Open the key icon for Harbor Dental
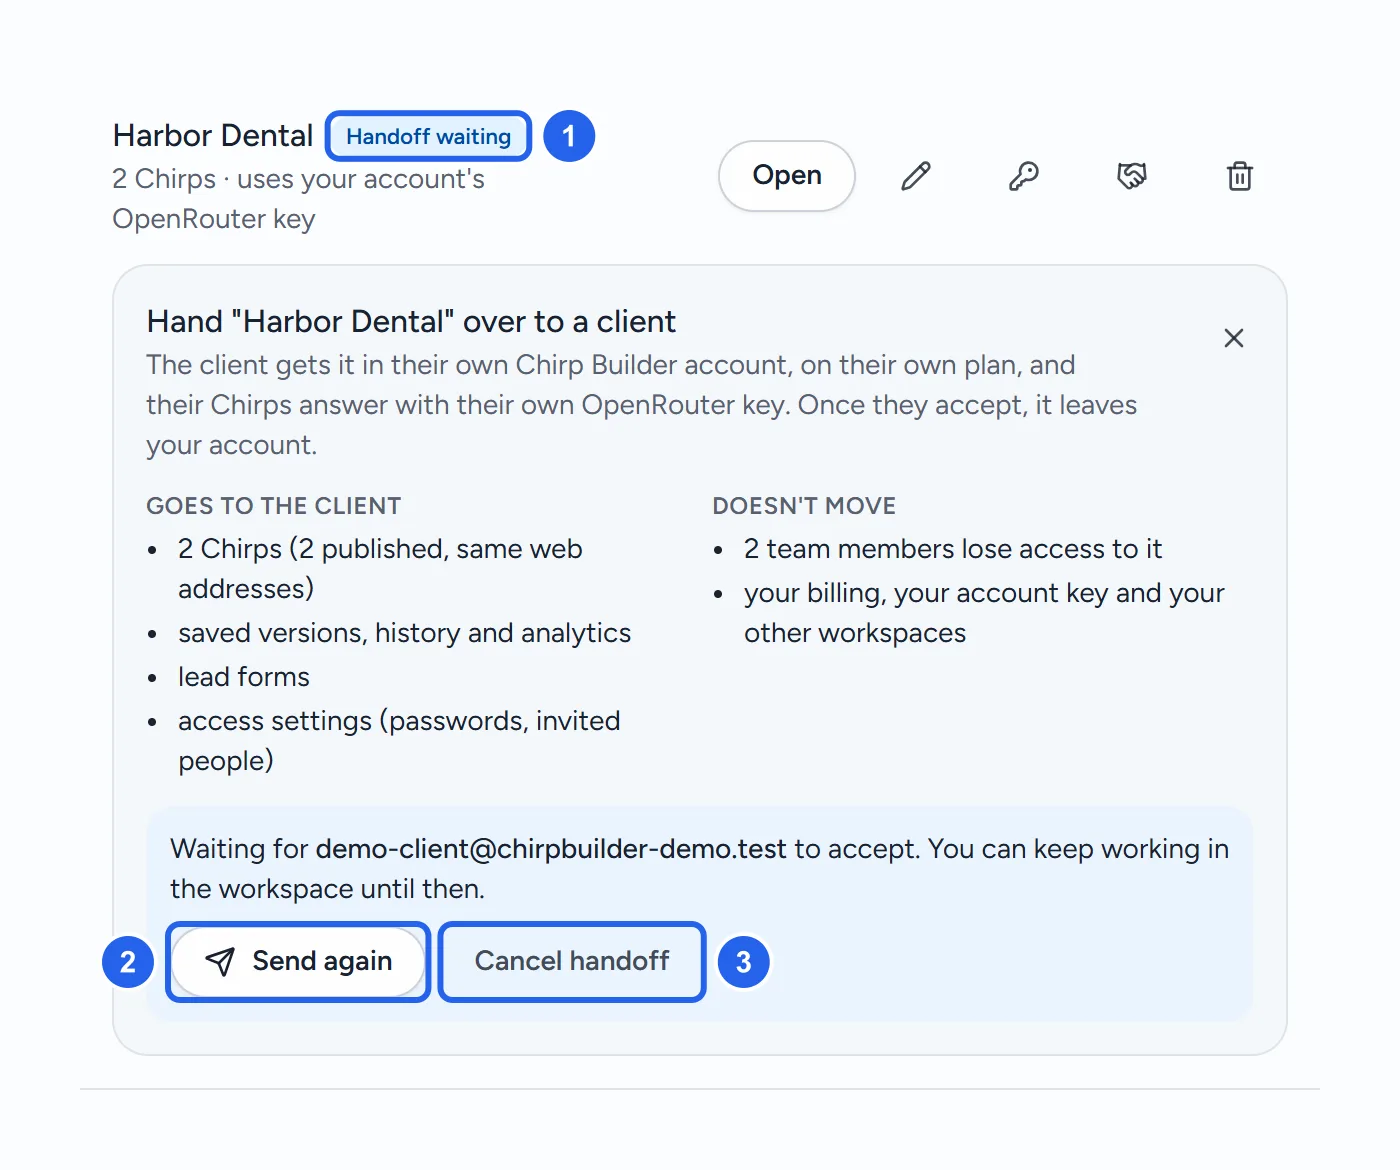Image resolution: width=1400 pixels, height=1170 pixels. (1024, 176)
